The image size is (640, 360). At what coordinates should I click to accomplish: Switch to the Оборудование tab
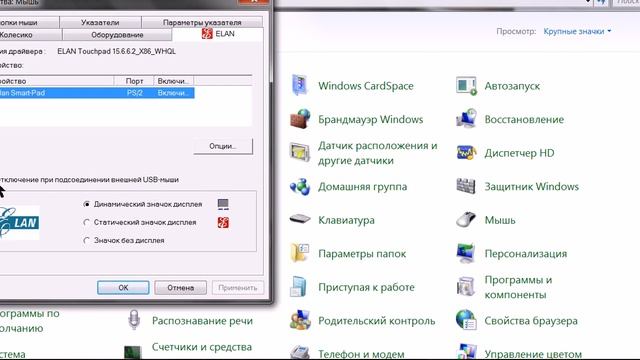point(117,35)
